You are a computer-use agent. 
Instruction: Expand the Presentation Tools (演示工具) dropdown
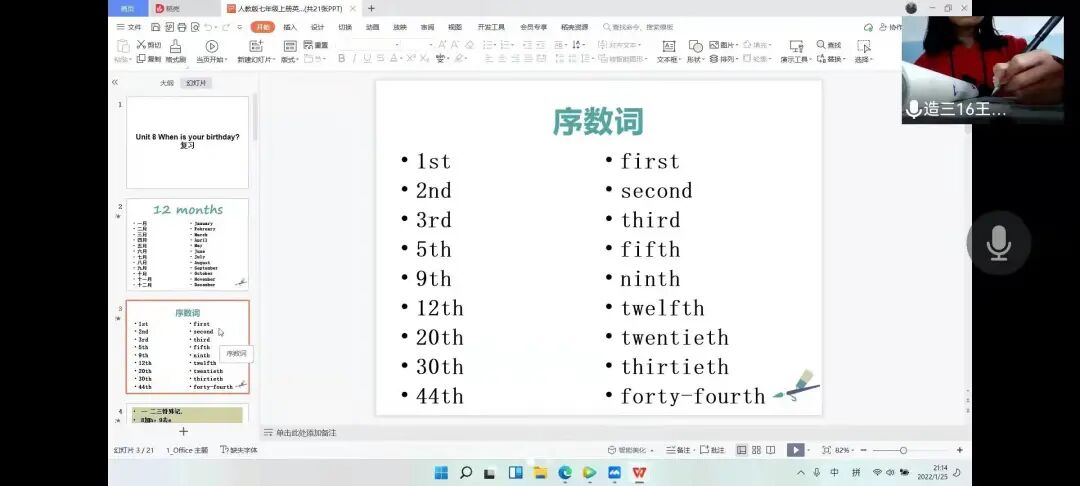pos(796,60)
